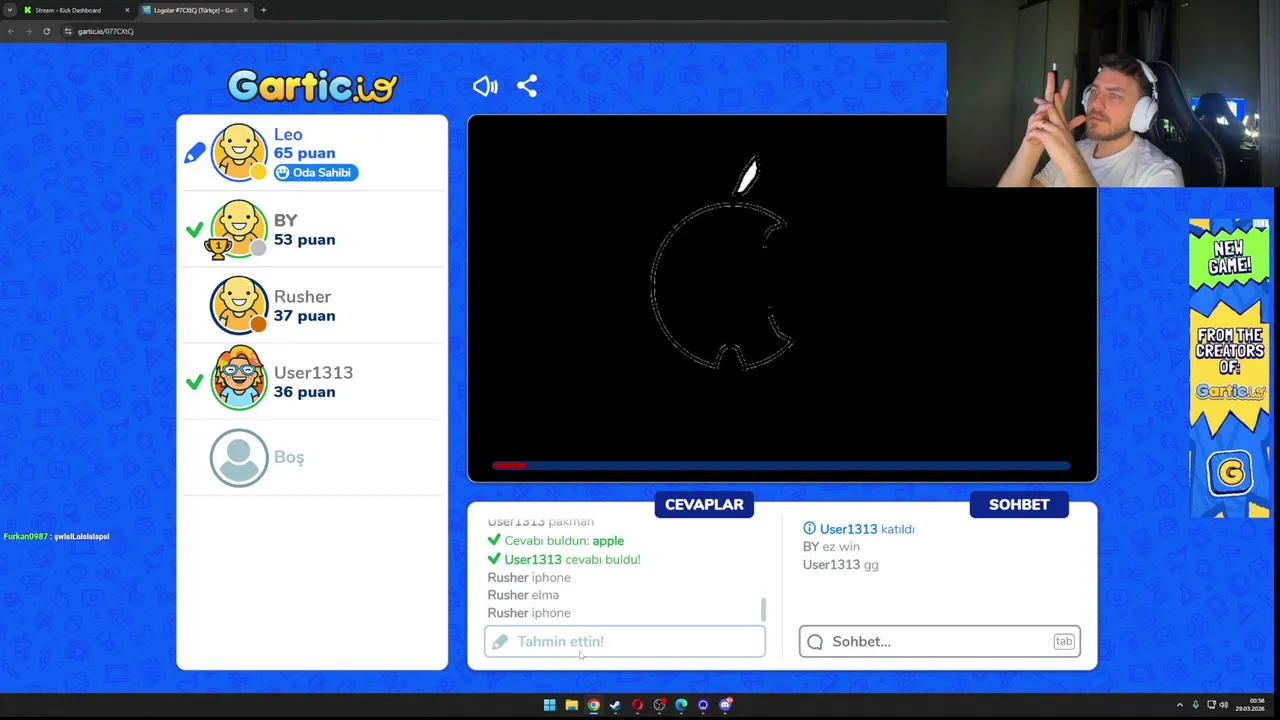Open the tab search dropdown in Chrome
This screenshot has width=1280, height=720.
9,10
